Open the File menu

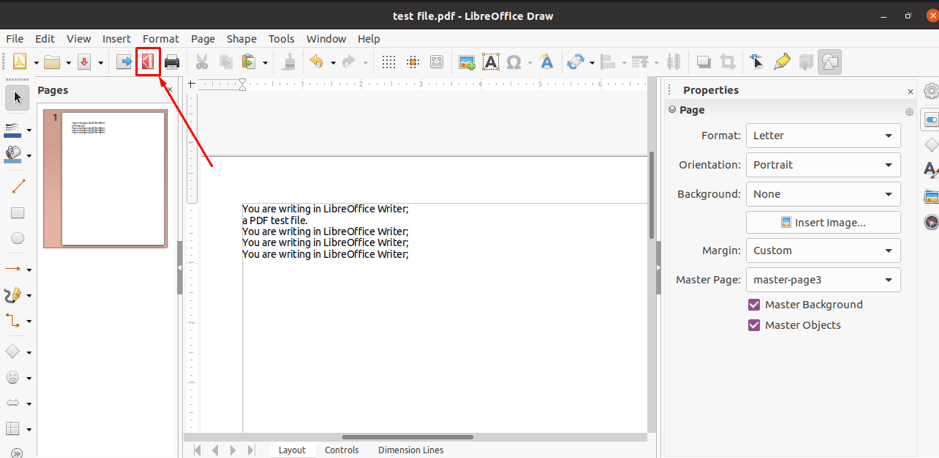pos(14,39)
